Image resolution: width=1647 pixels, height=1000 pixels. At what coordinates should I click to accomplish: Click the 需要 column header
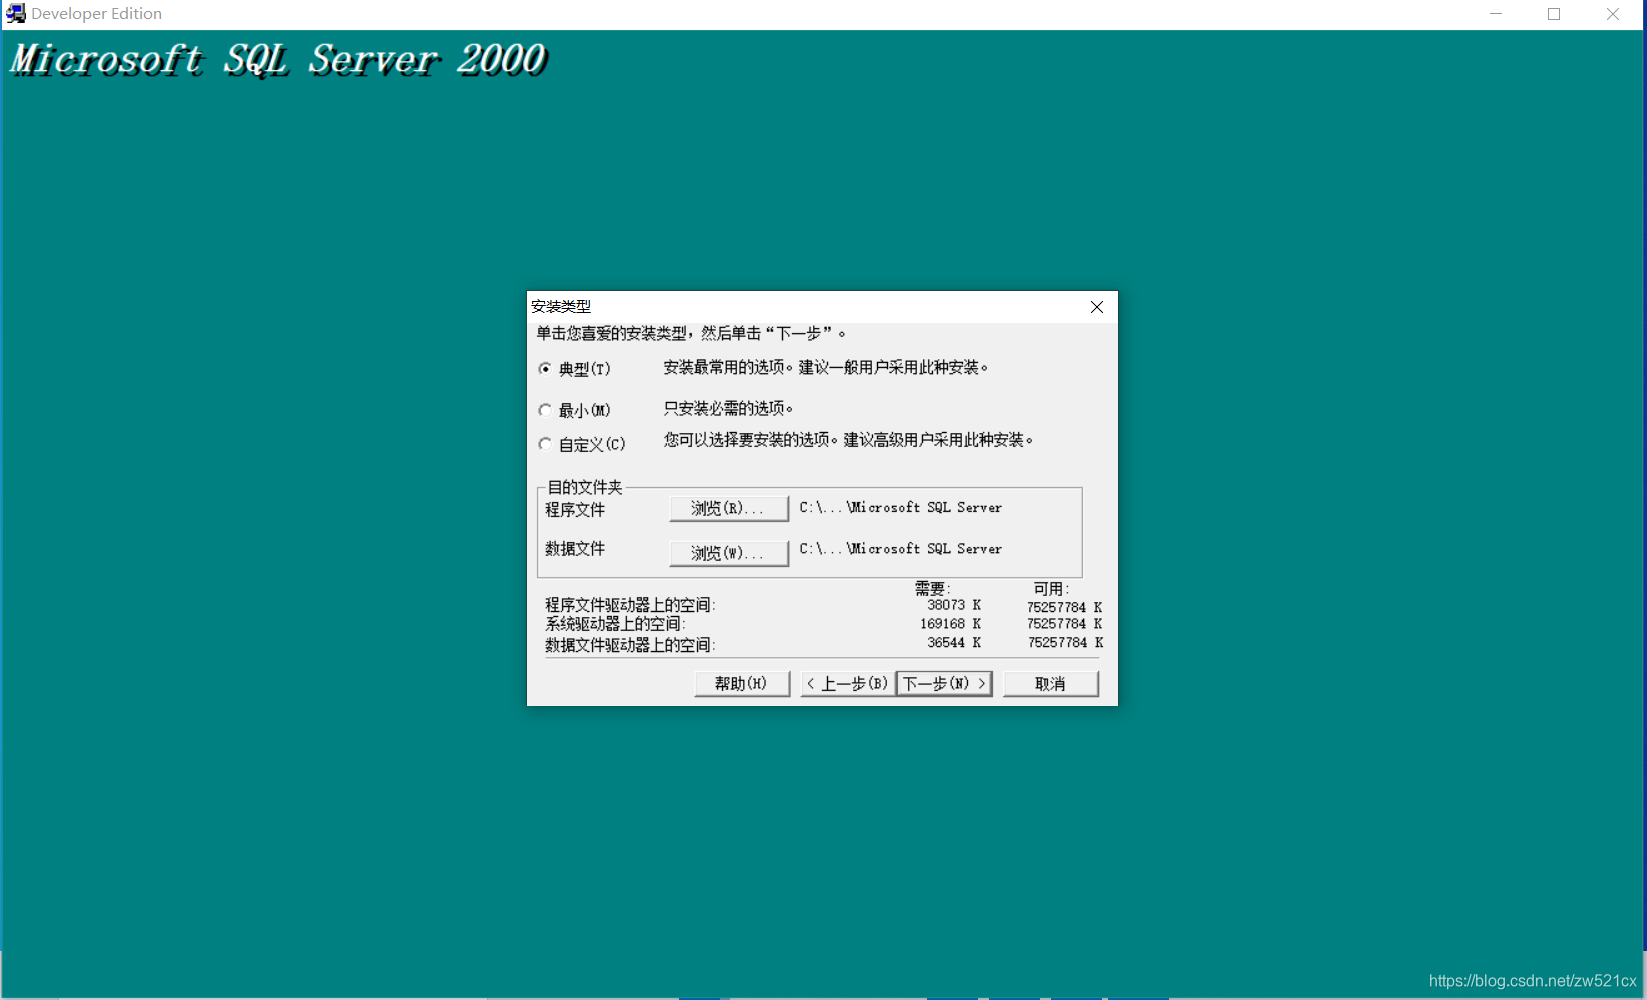tap(932, 589)
